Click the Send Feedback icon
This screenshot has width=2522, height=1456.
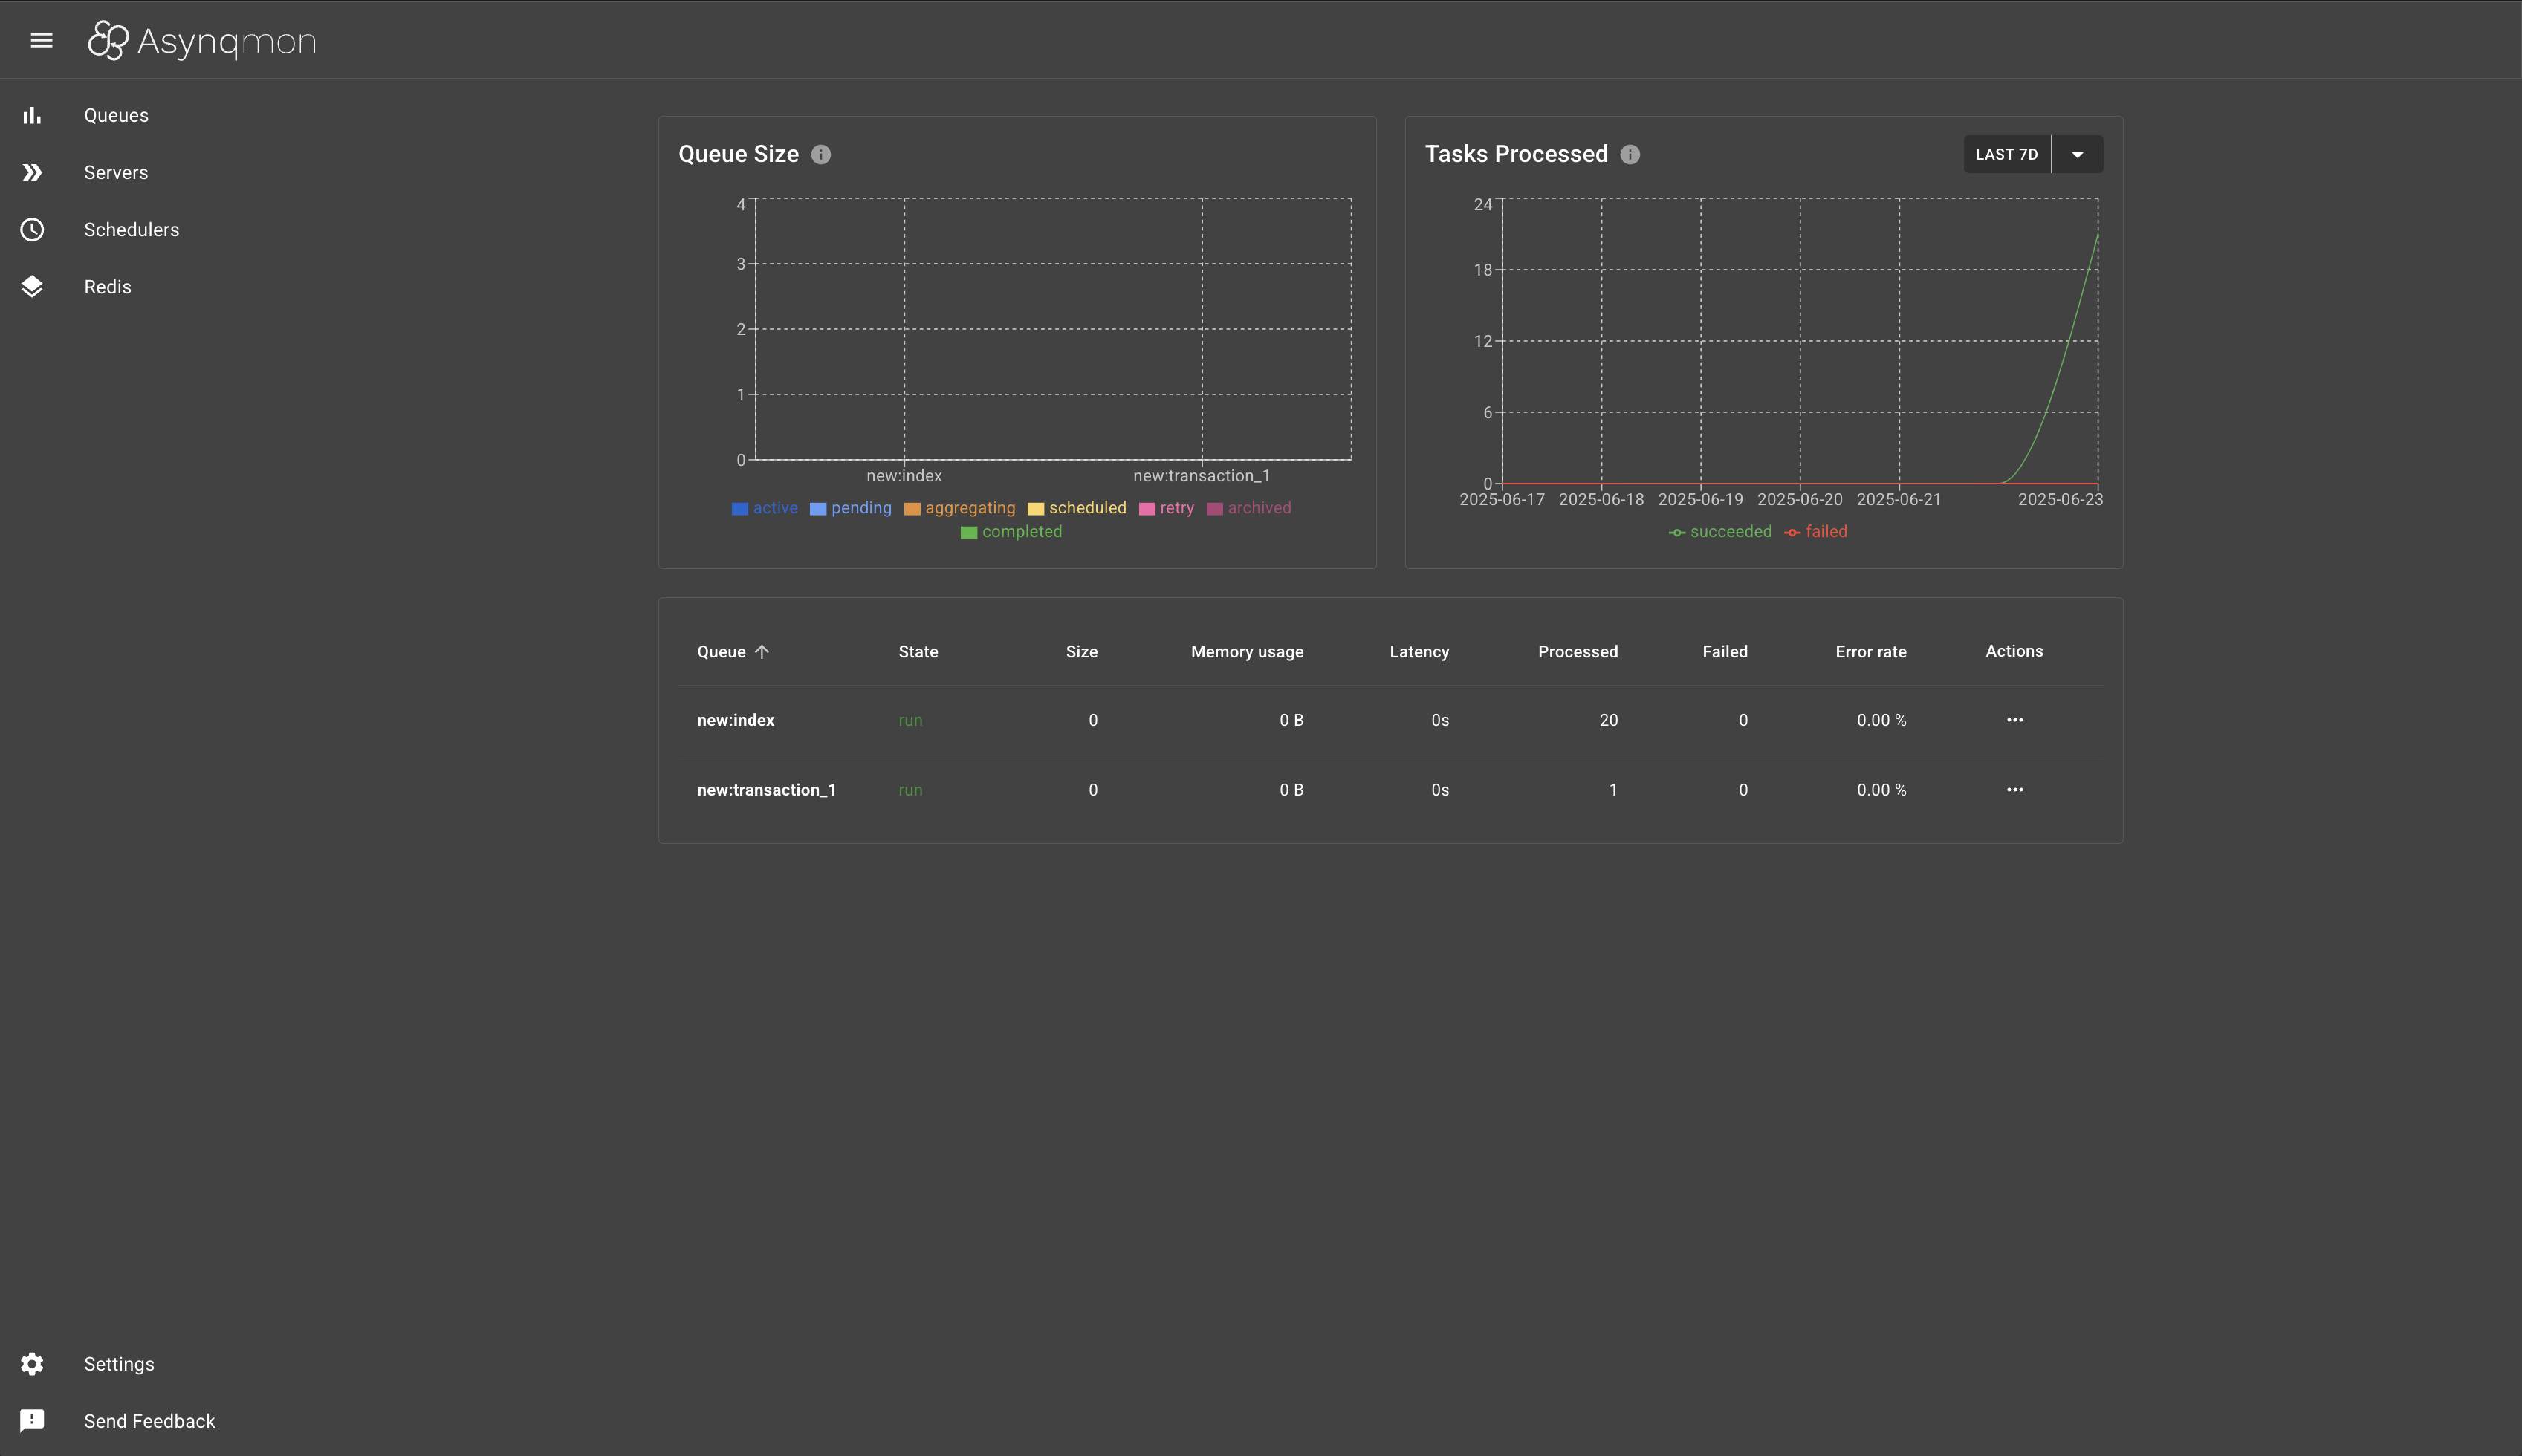point(32,1421)
